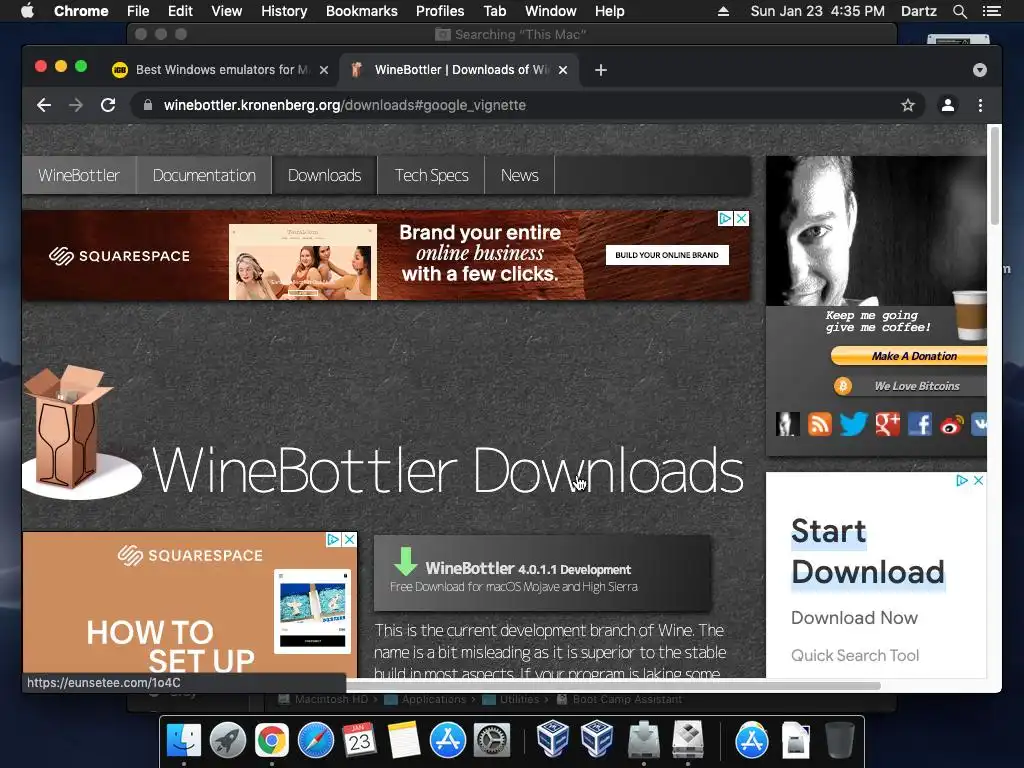Switch to the Best Windows emulators tab
Image resolution: width=1024 pixels, height=768 pixels.
click(221, 70)
